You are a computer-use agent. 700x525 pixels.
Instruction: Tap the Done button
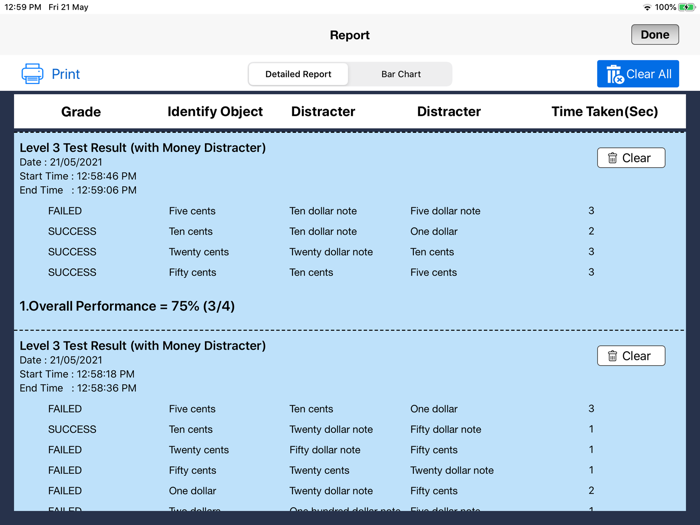(x=654, y=35)
